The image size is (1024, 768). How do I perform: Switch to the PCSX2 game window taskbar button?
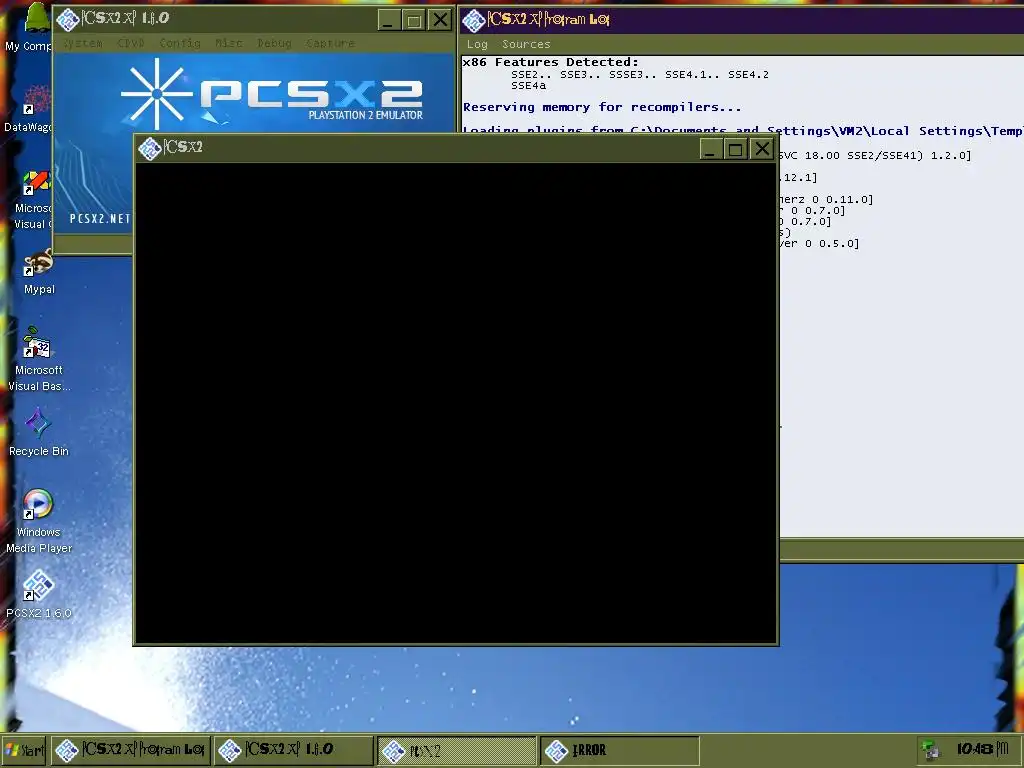click(456, 750)
